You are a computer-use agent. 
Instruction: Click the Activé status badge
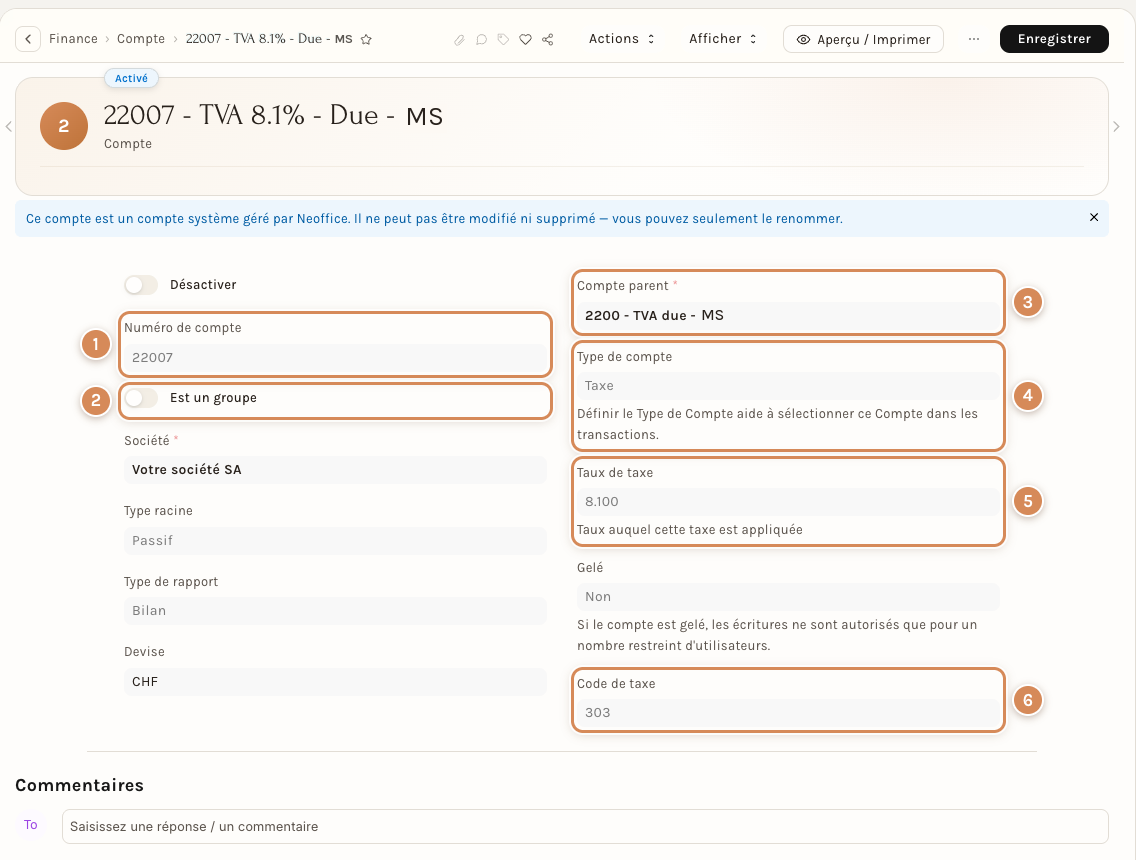click(x=131, y=78)
